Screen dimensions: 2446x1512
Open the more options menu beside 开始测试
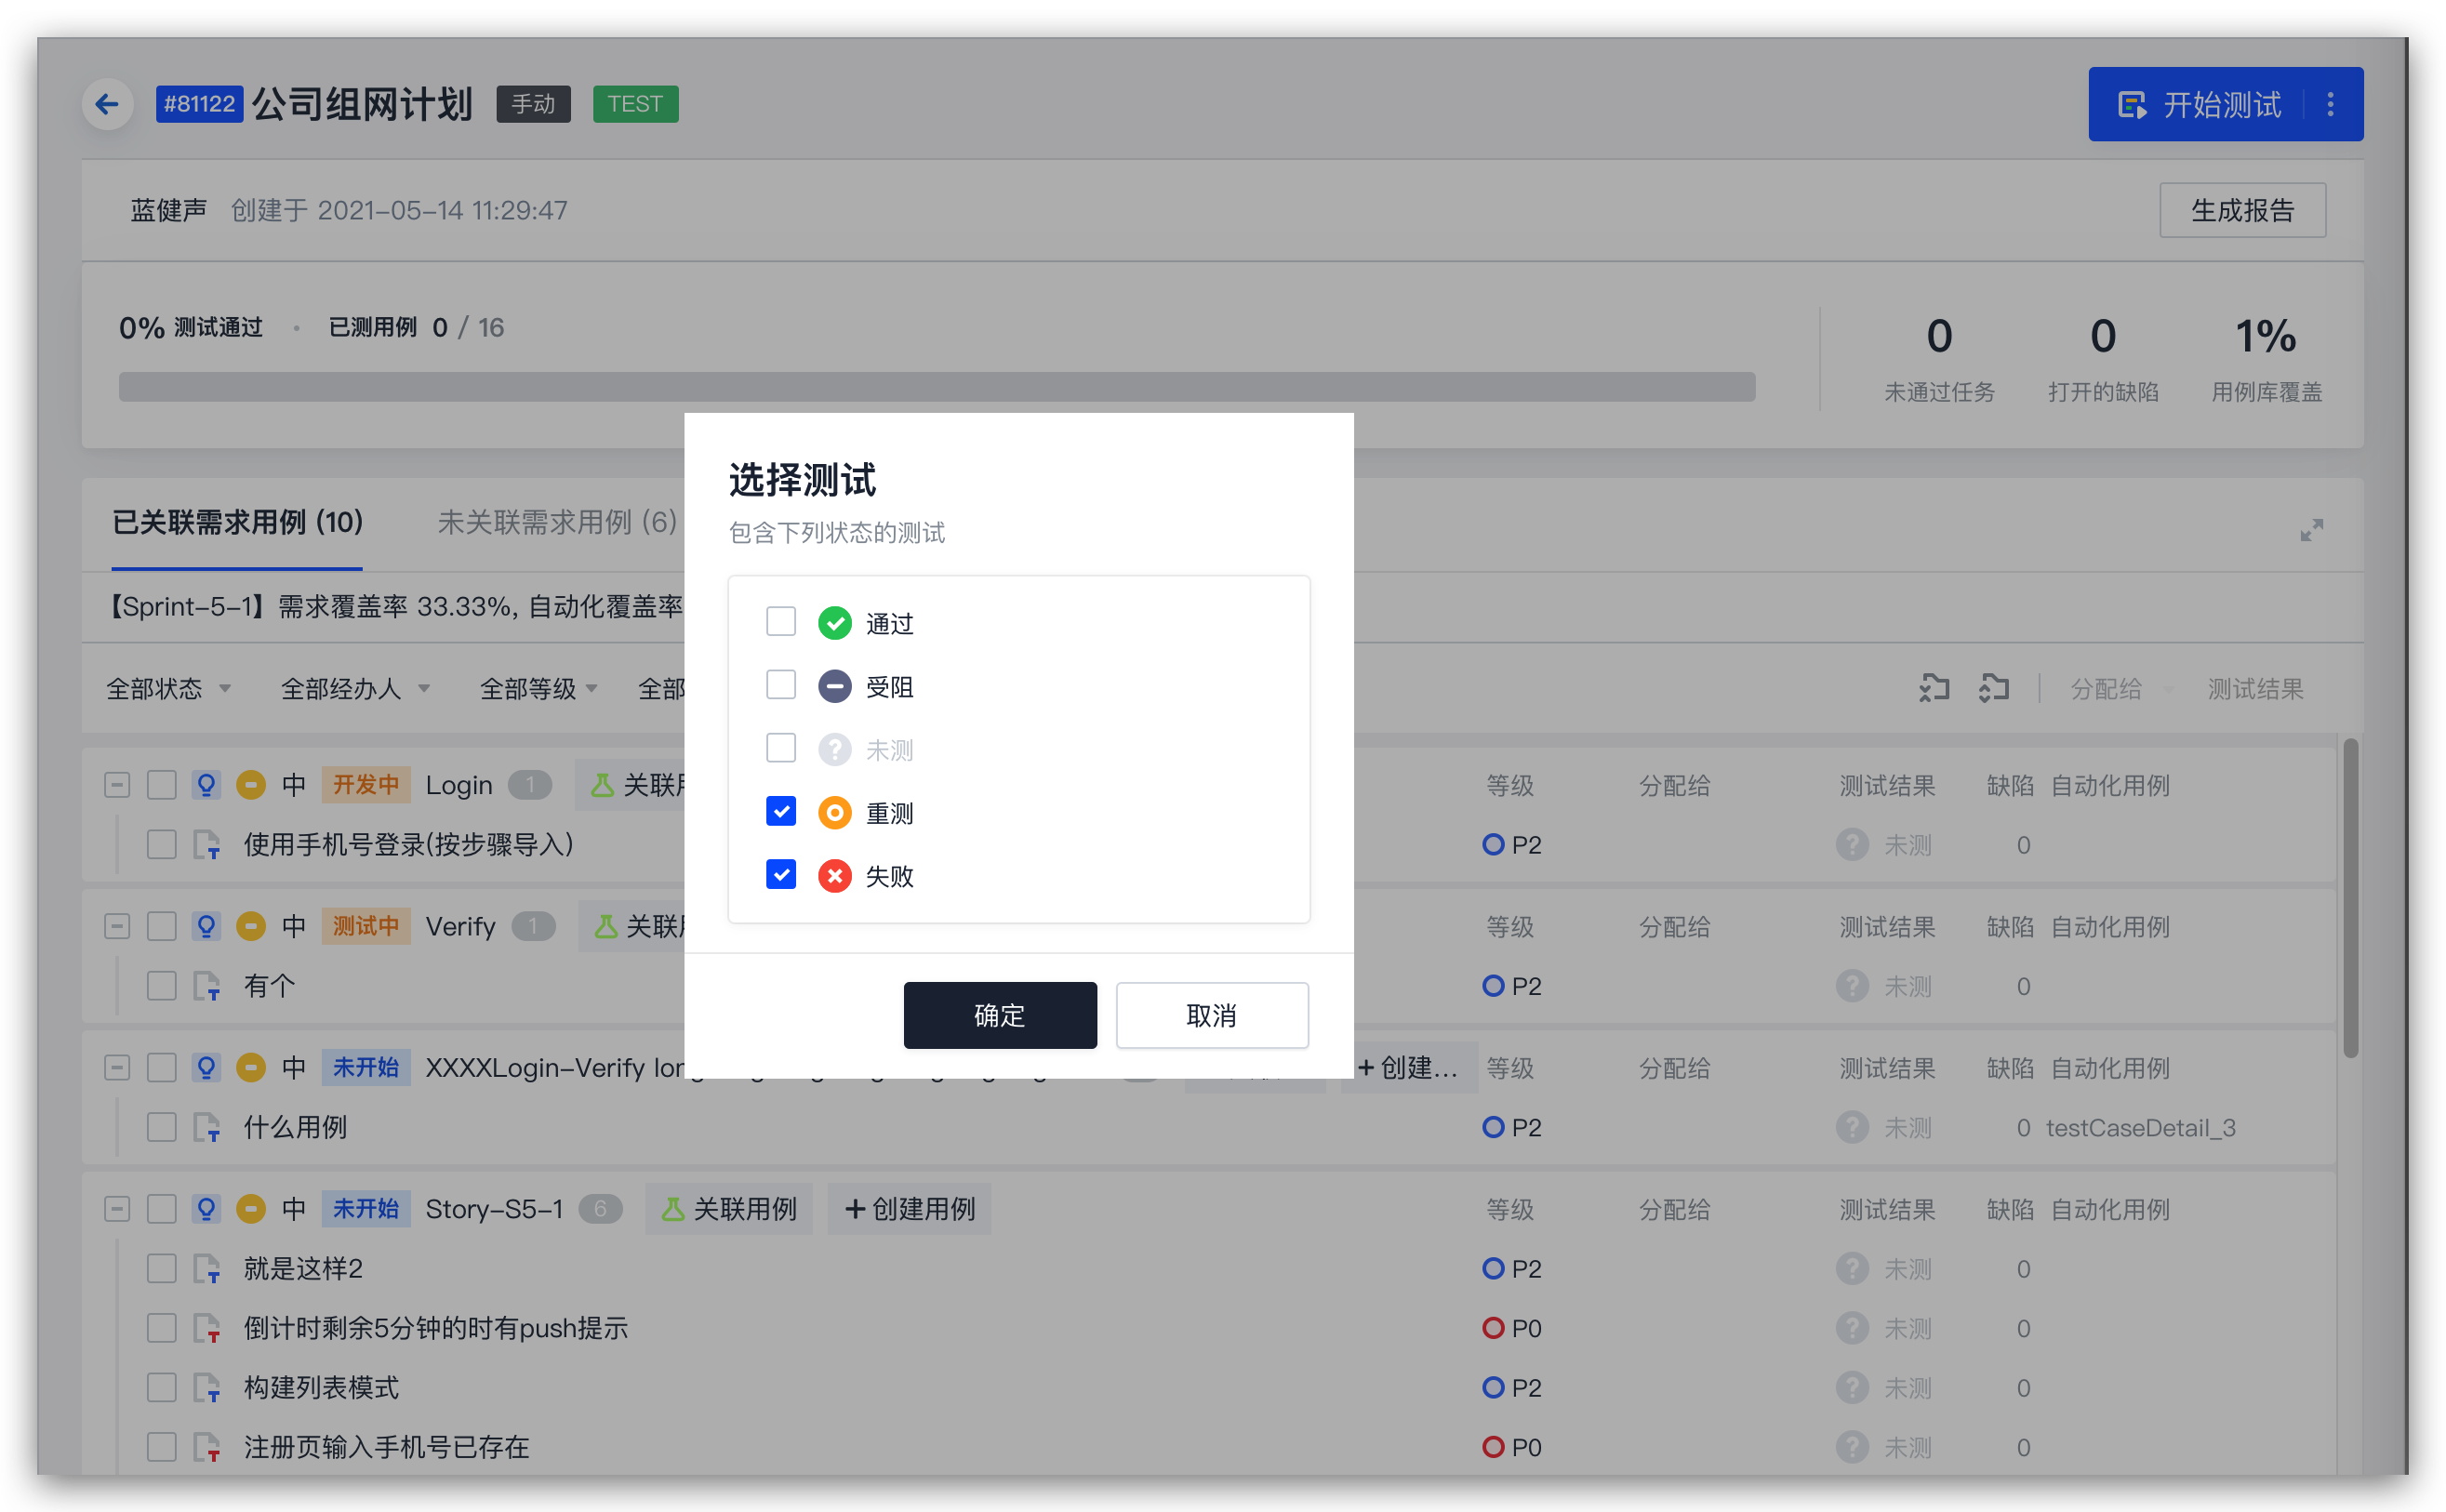[2330, 104]
